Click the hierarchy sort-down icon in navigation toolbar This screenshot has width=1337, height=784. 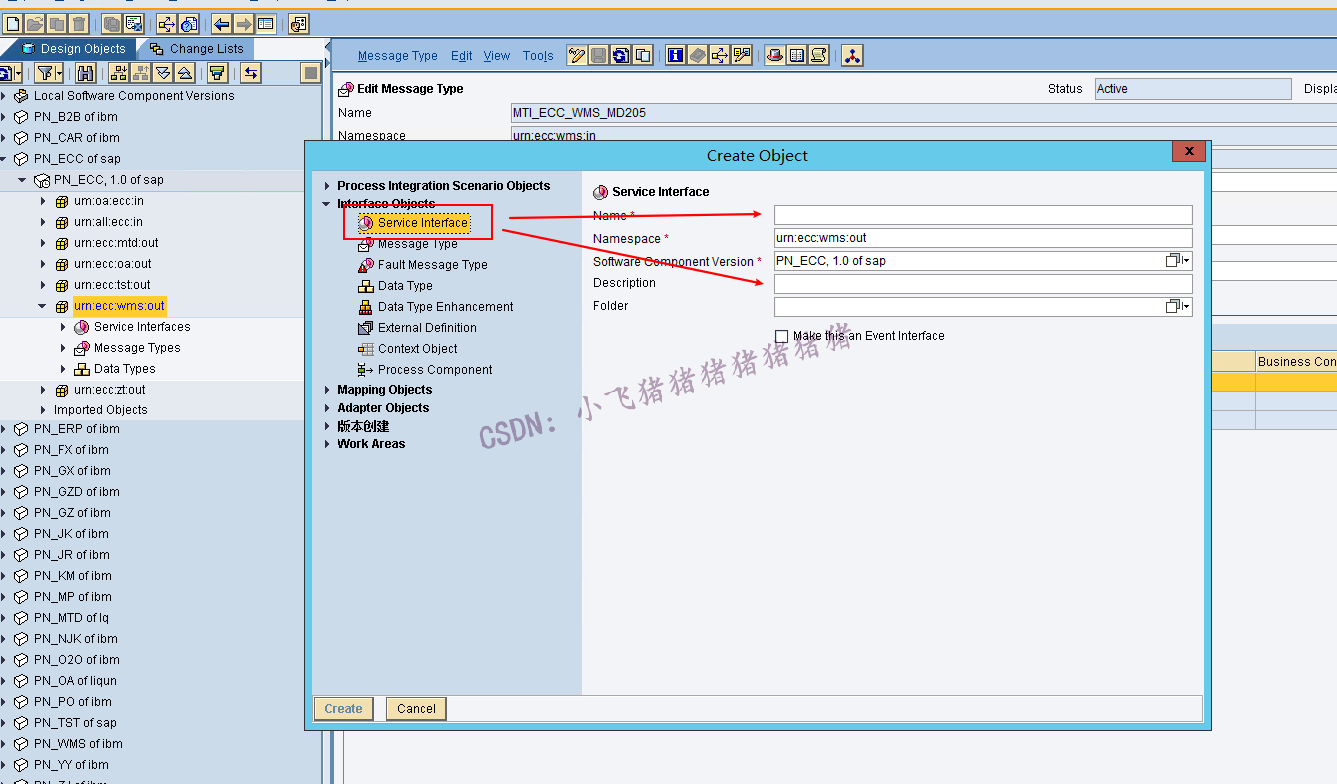(120, 72)
